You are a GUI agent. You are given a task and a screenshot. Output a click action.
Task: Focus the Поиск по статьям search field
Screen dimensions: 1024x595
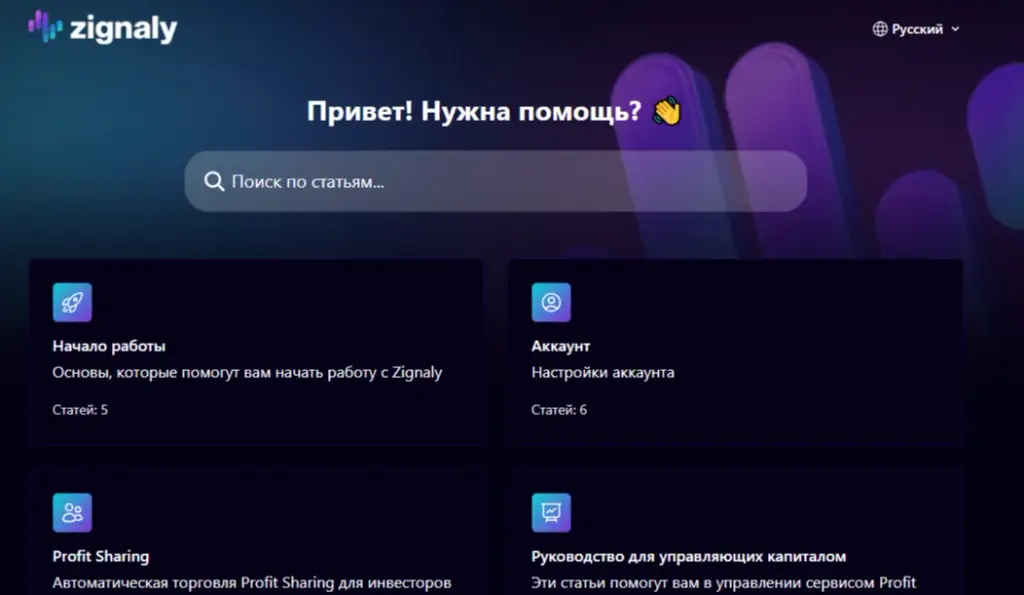pos(496,182)
